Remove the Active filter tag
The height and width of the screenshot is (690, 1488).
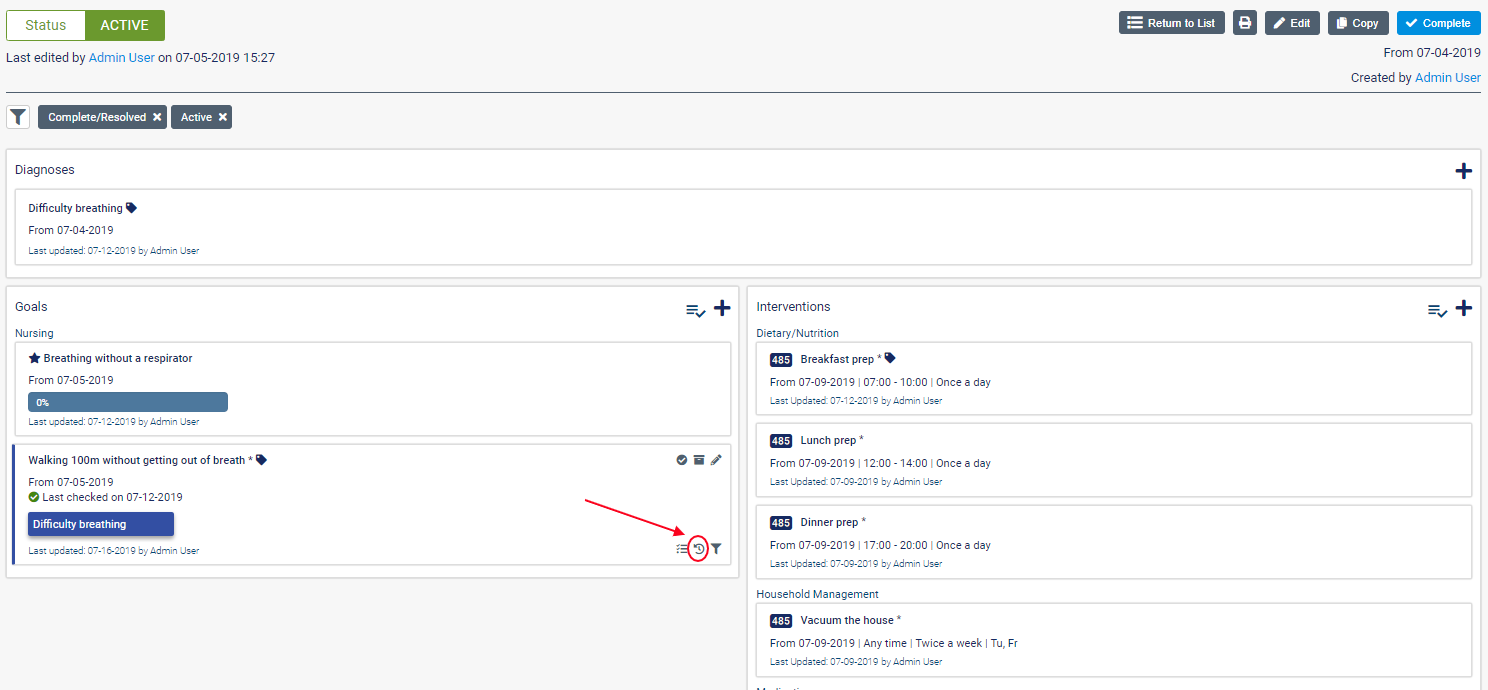pyautogui.click(x=223, y=118)
